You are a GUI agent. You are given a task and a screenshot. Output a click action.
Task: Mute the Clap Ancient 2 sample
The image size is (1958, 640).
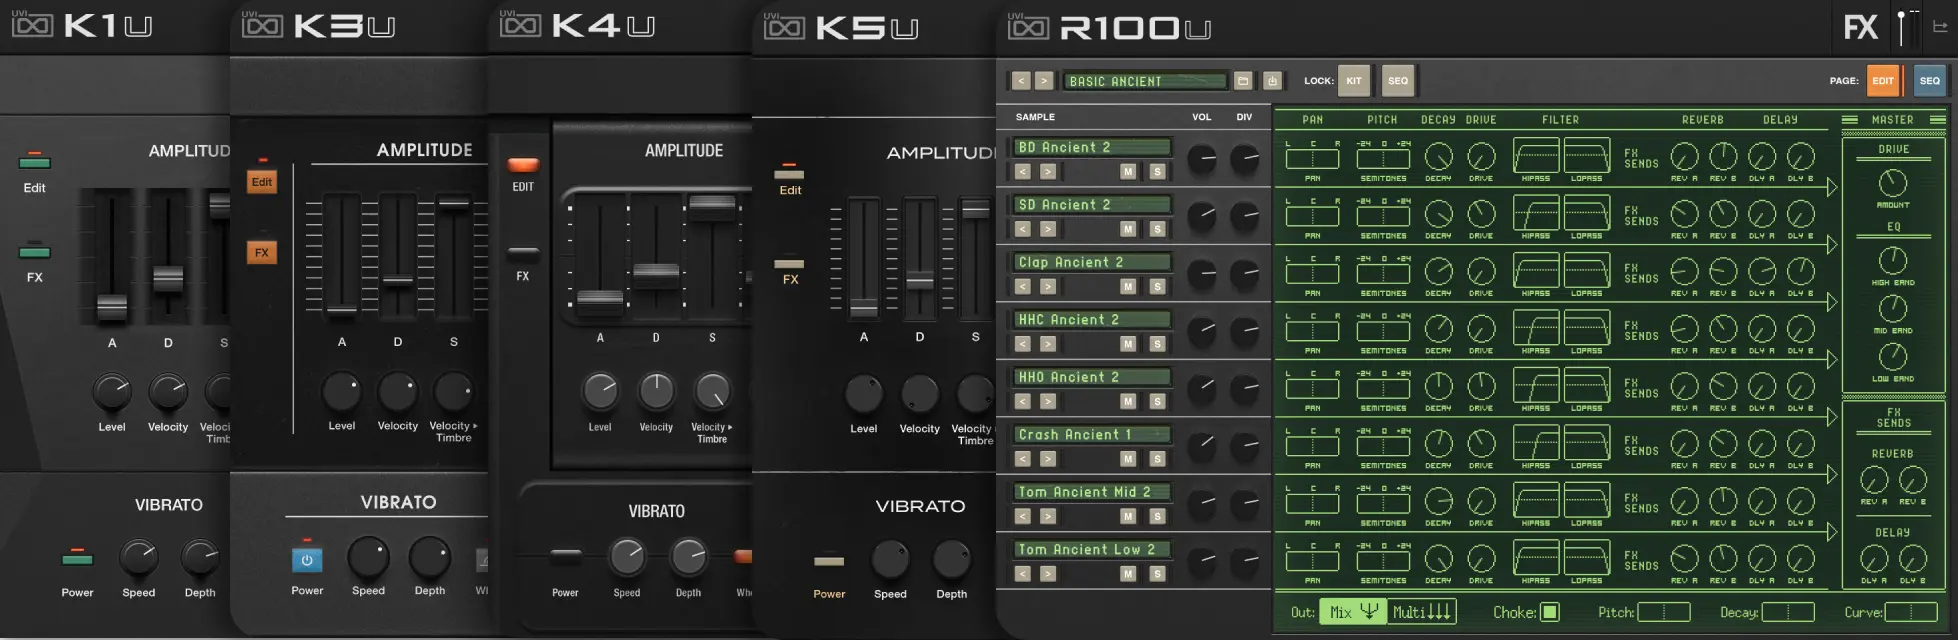[1128, 287]
